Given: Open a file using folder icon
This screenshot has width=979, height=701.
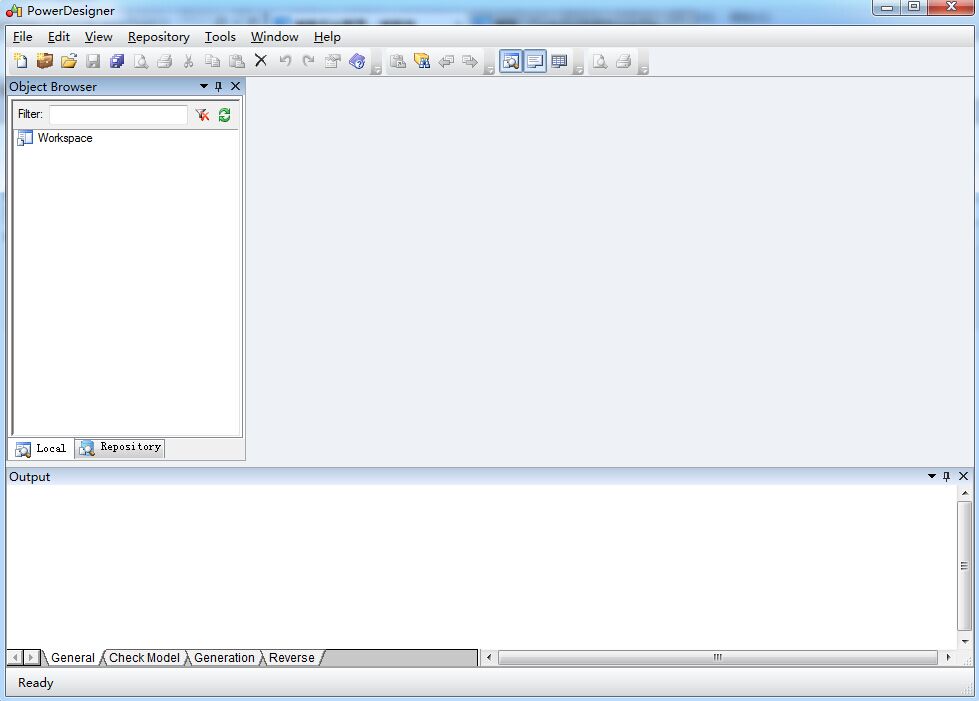Looking at the screenshot, I should pos(69,61).
